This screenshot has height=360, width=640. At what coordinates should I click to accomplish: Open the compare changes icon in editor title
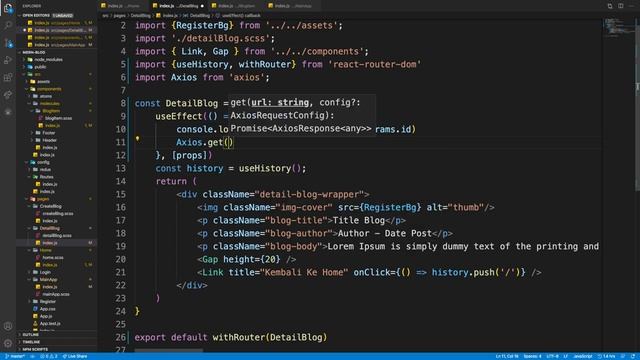610,6
